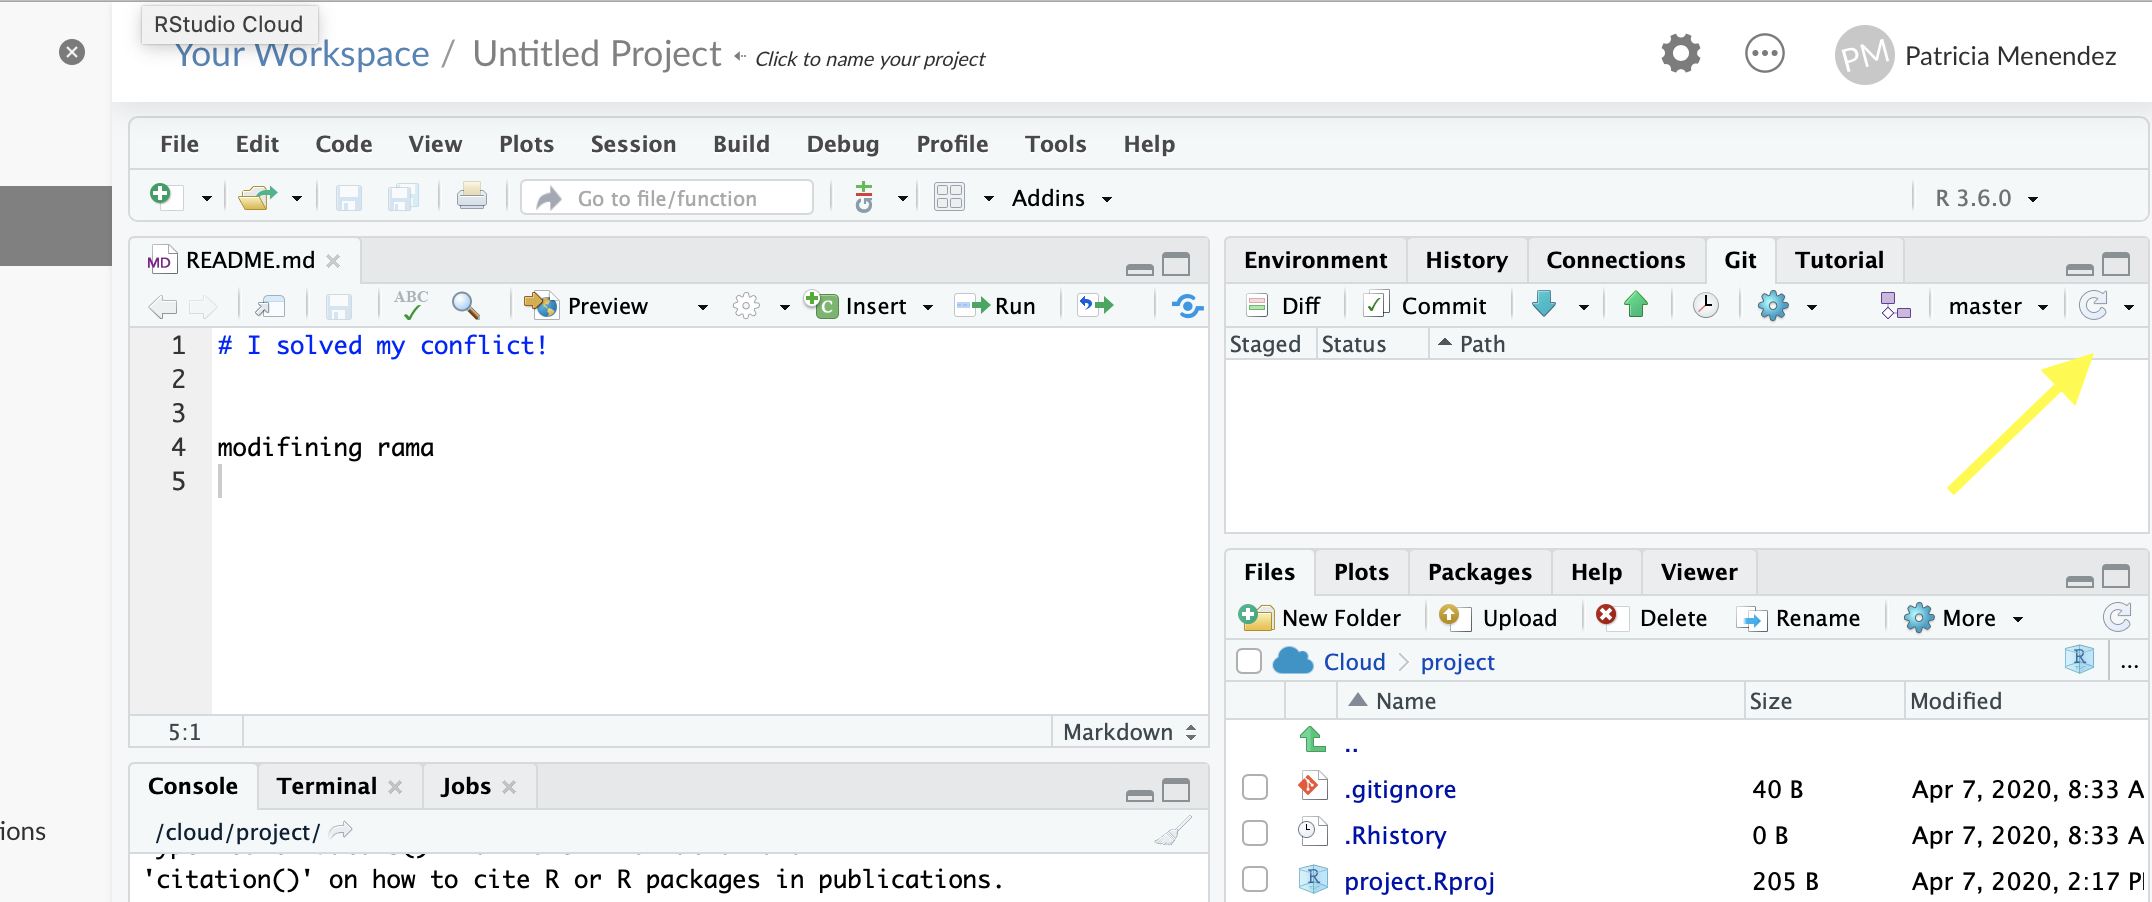The width and height of the screenshot is (2152, 902).
Task: Click the print document icon
Action: click(x=471, y=197)
